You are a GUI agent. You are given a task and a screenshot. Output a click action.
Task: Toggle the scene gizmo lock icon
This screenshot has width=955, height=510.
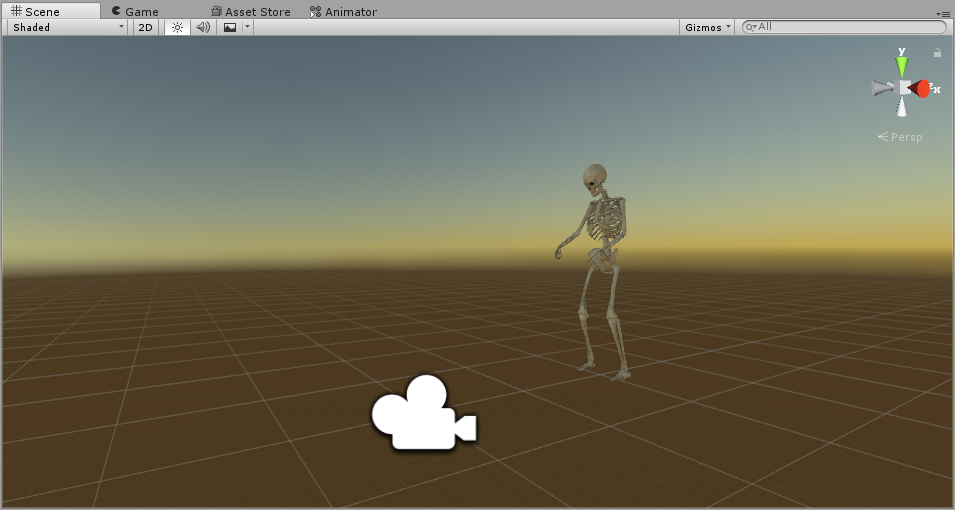937,53
